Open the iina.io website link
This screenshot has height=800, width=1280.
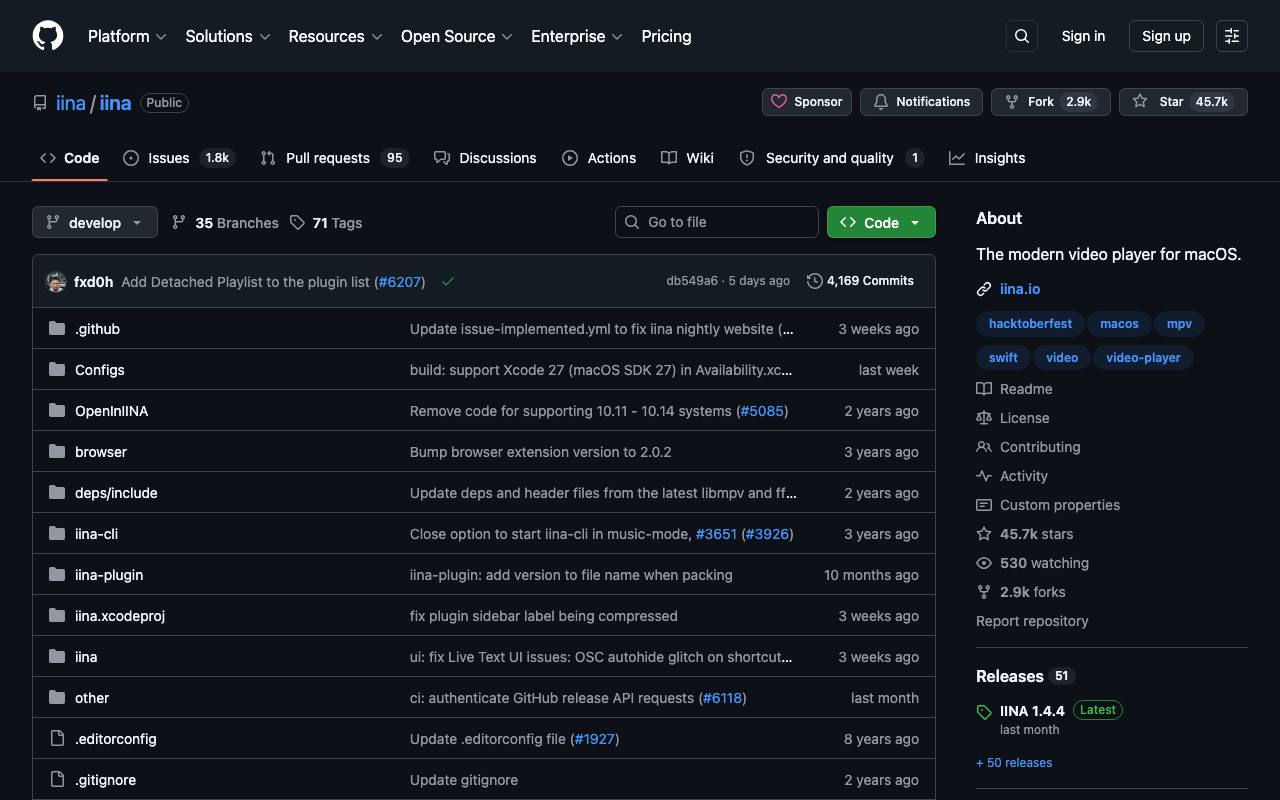pyautogui.click(x=1020, y=289)
